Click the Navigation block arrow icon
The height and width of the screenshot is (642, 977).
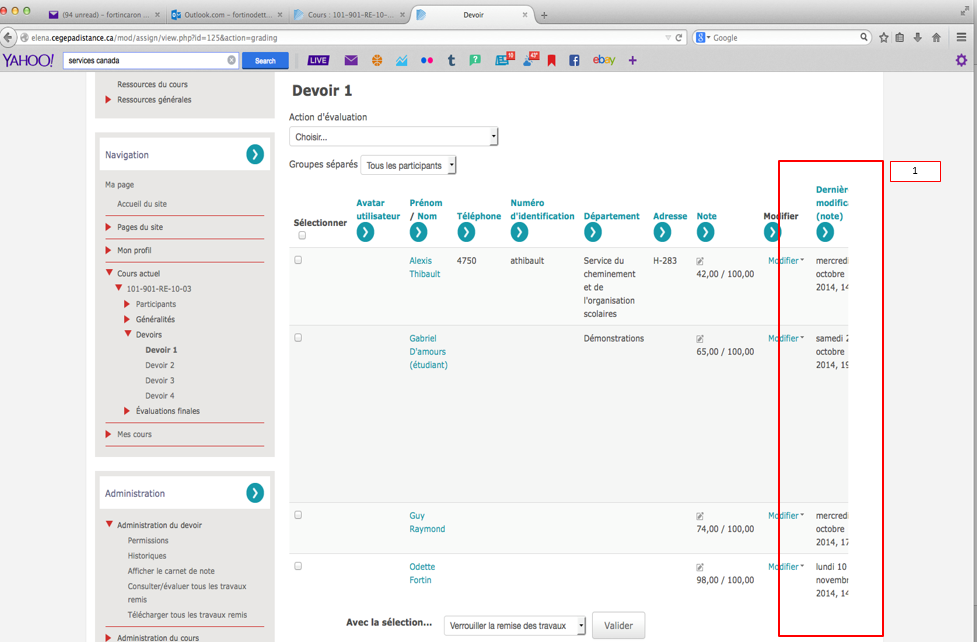pos(255,154)
